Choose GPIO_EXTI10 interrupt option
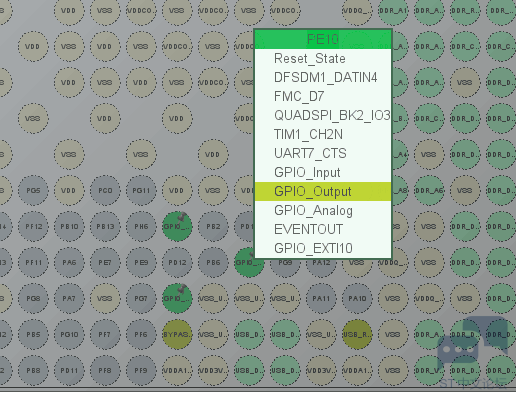 323,248
